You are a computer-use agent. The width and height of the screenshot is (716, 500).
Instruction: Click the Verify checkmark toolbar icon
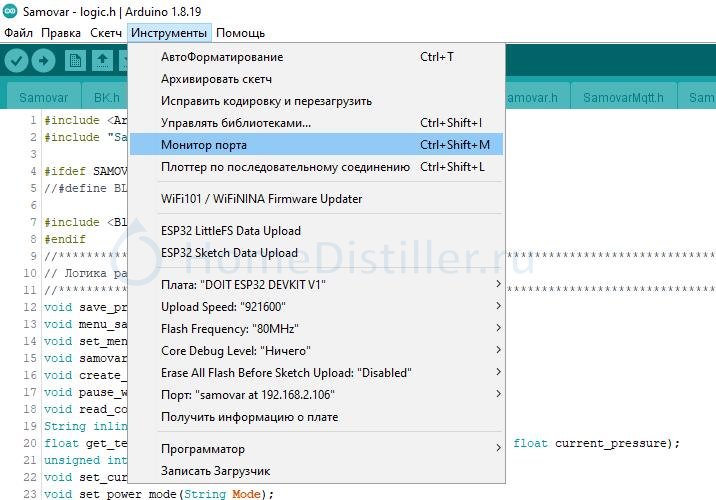pos(16,60)
